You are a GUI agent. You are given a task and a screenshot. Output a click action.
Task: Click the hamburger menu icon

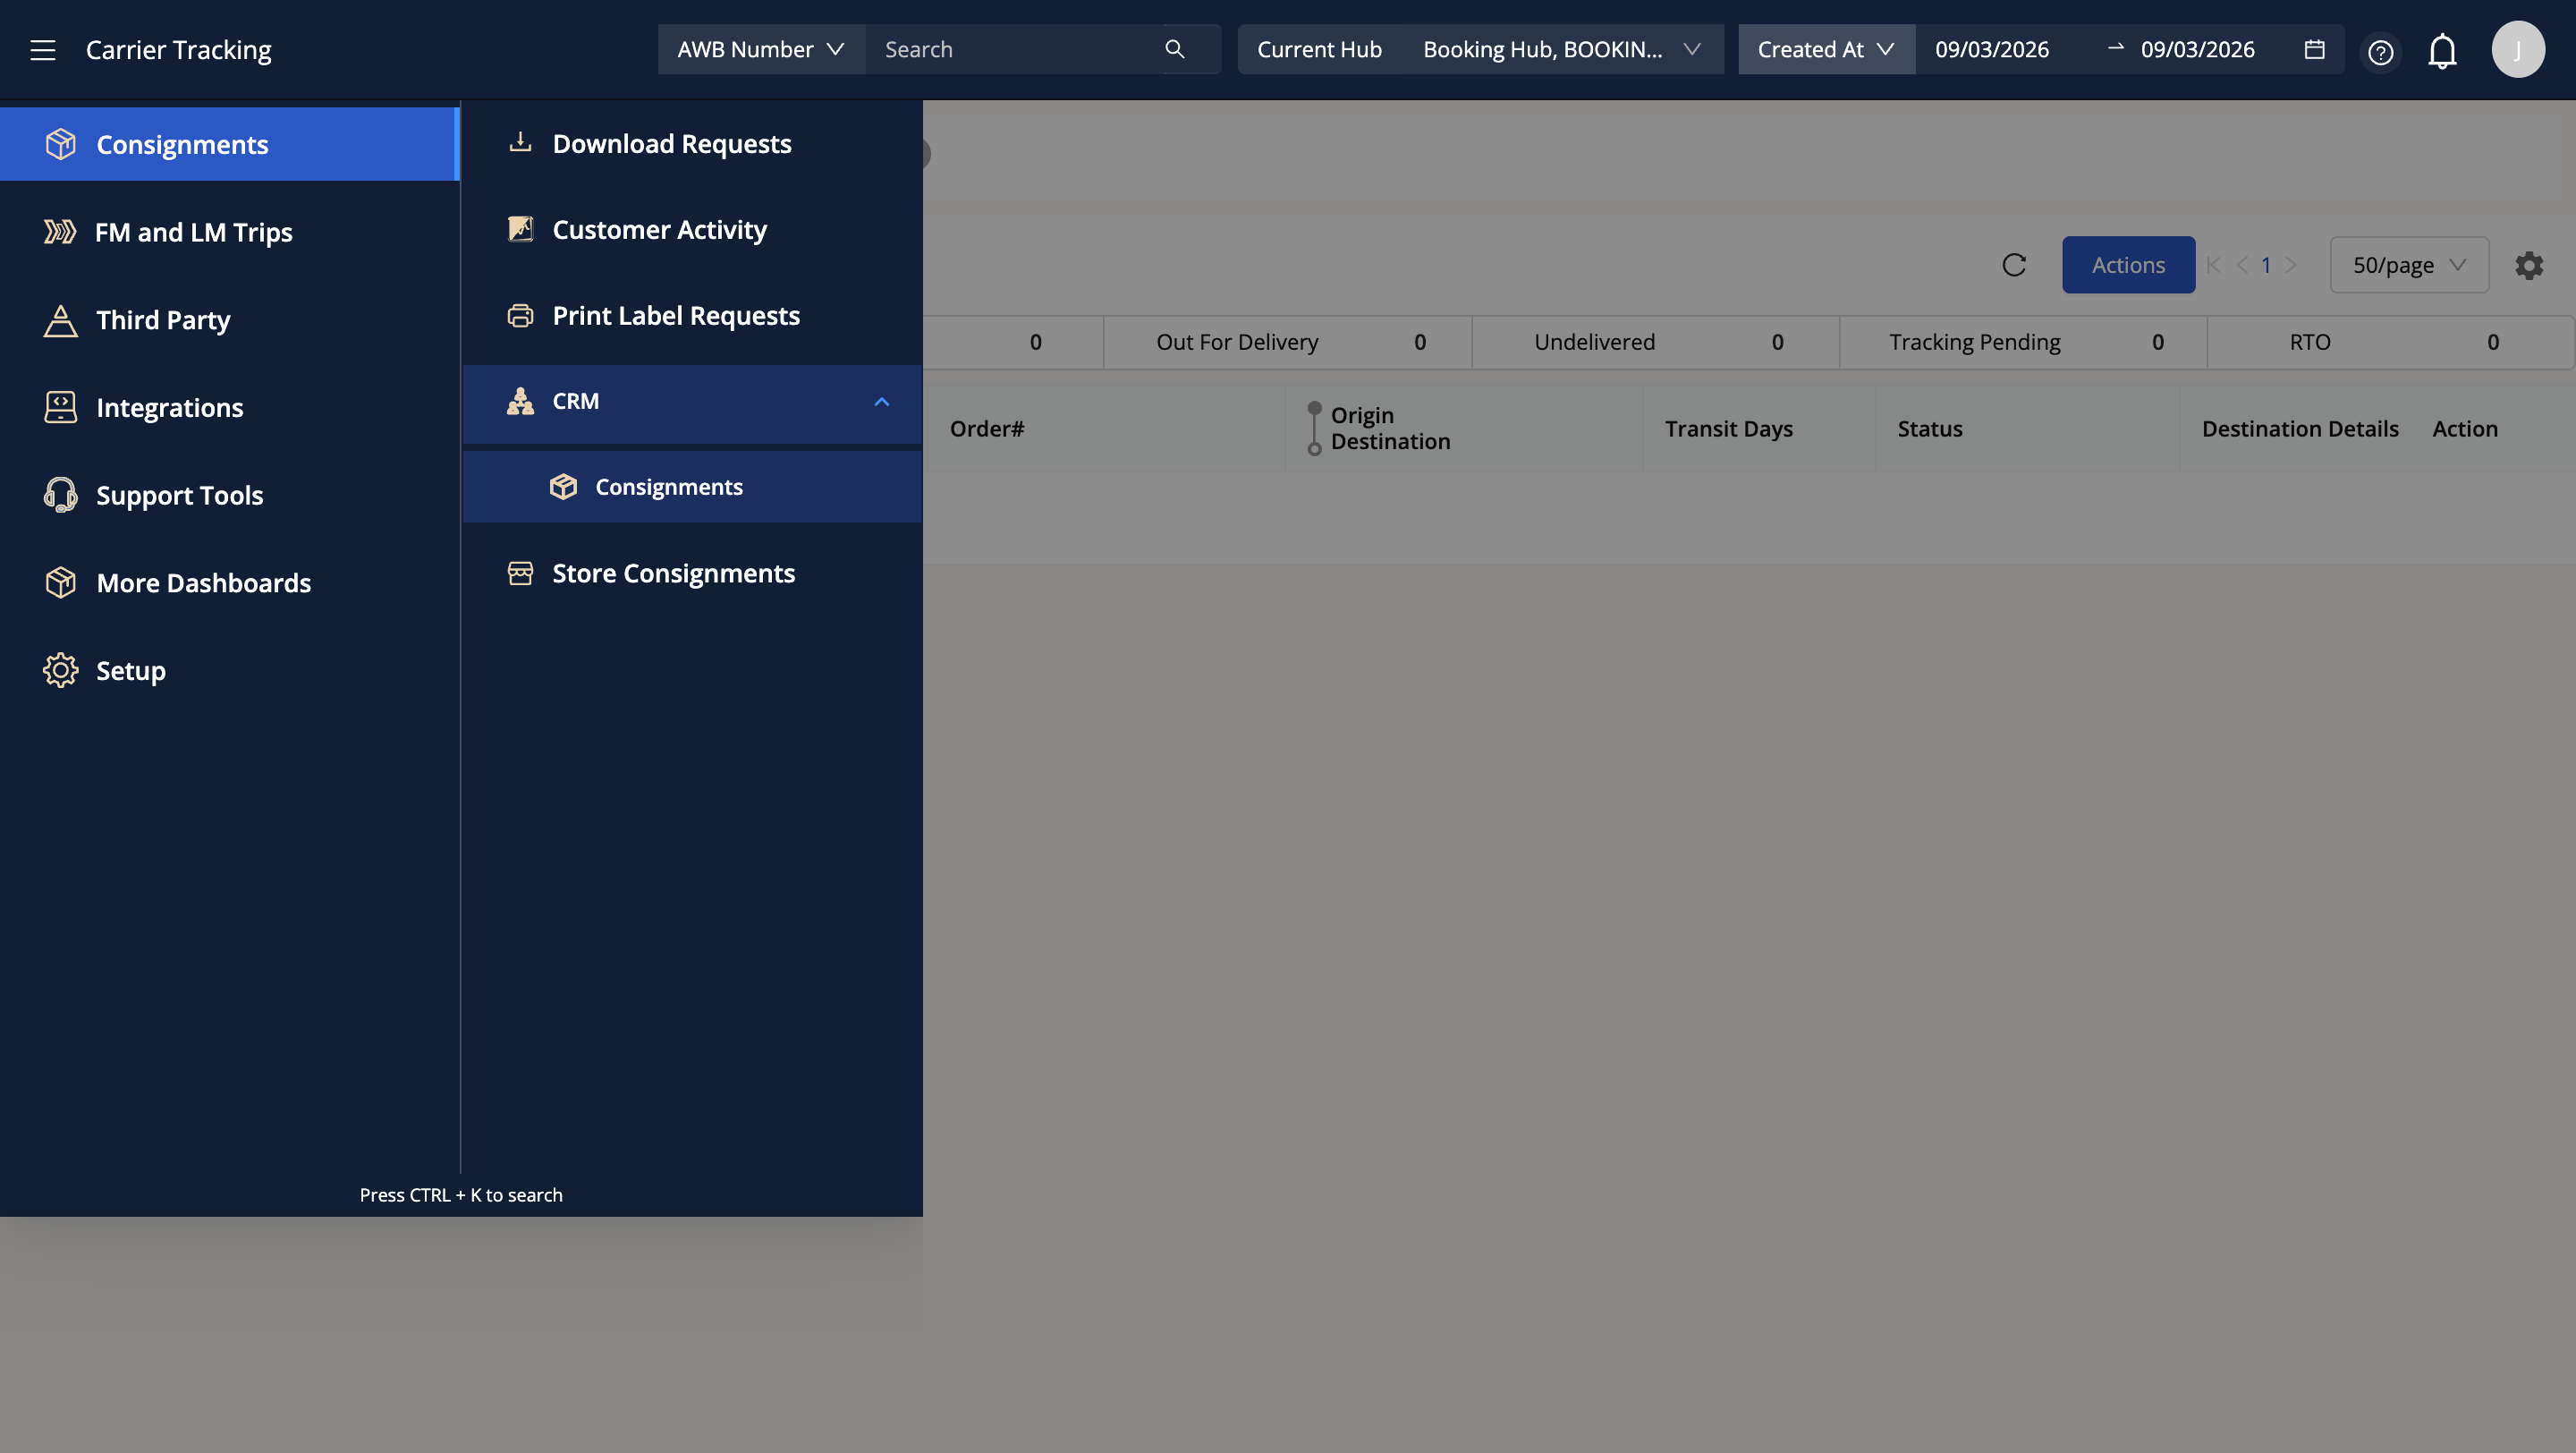[42, 50]
